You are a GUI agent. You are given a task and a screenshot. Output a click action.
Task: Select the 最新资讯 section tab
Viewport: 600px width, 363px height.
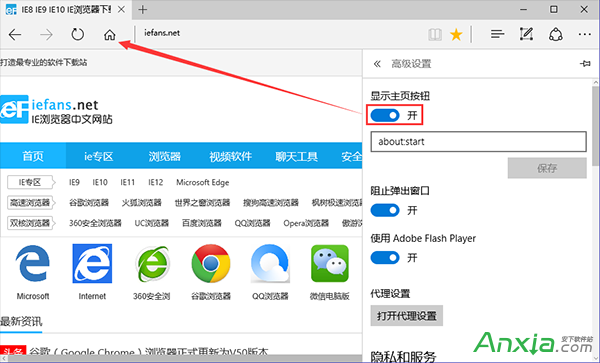pos(21,321)
